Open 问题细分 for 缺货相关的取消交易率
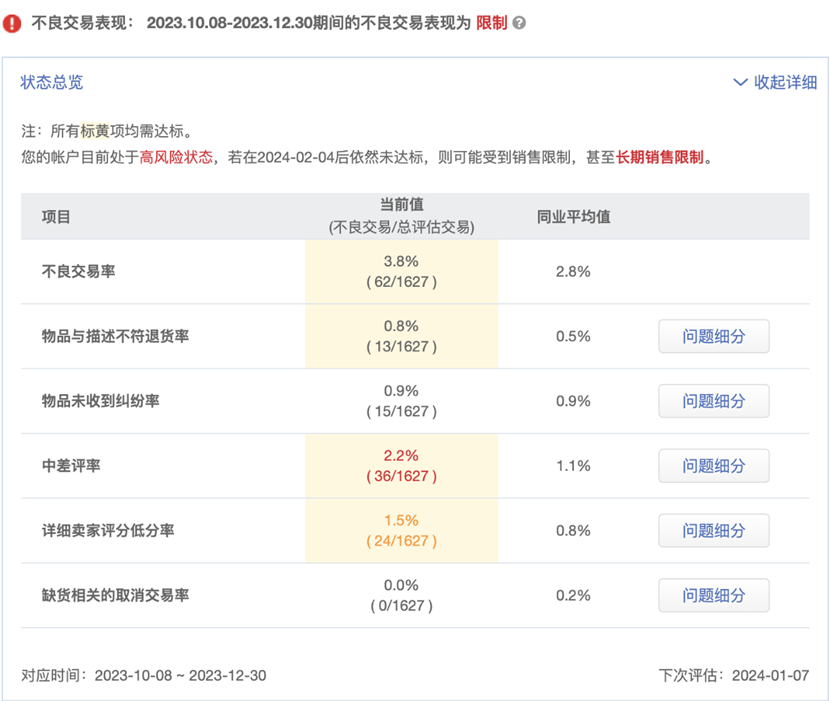The width and height of the screenshot is (830, 701). (x=713, y=595)
